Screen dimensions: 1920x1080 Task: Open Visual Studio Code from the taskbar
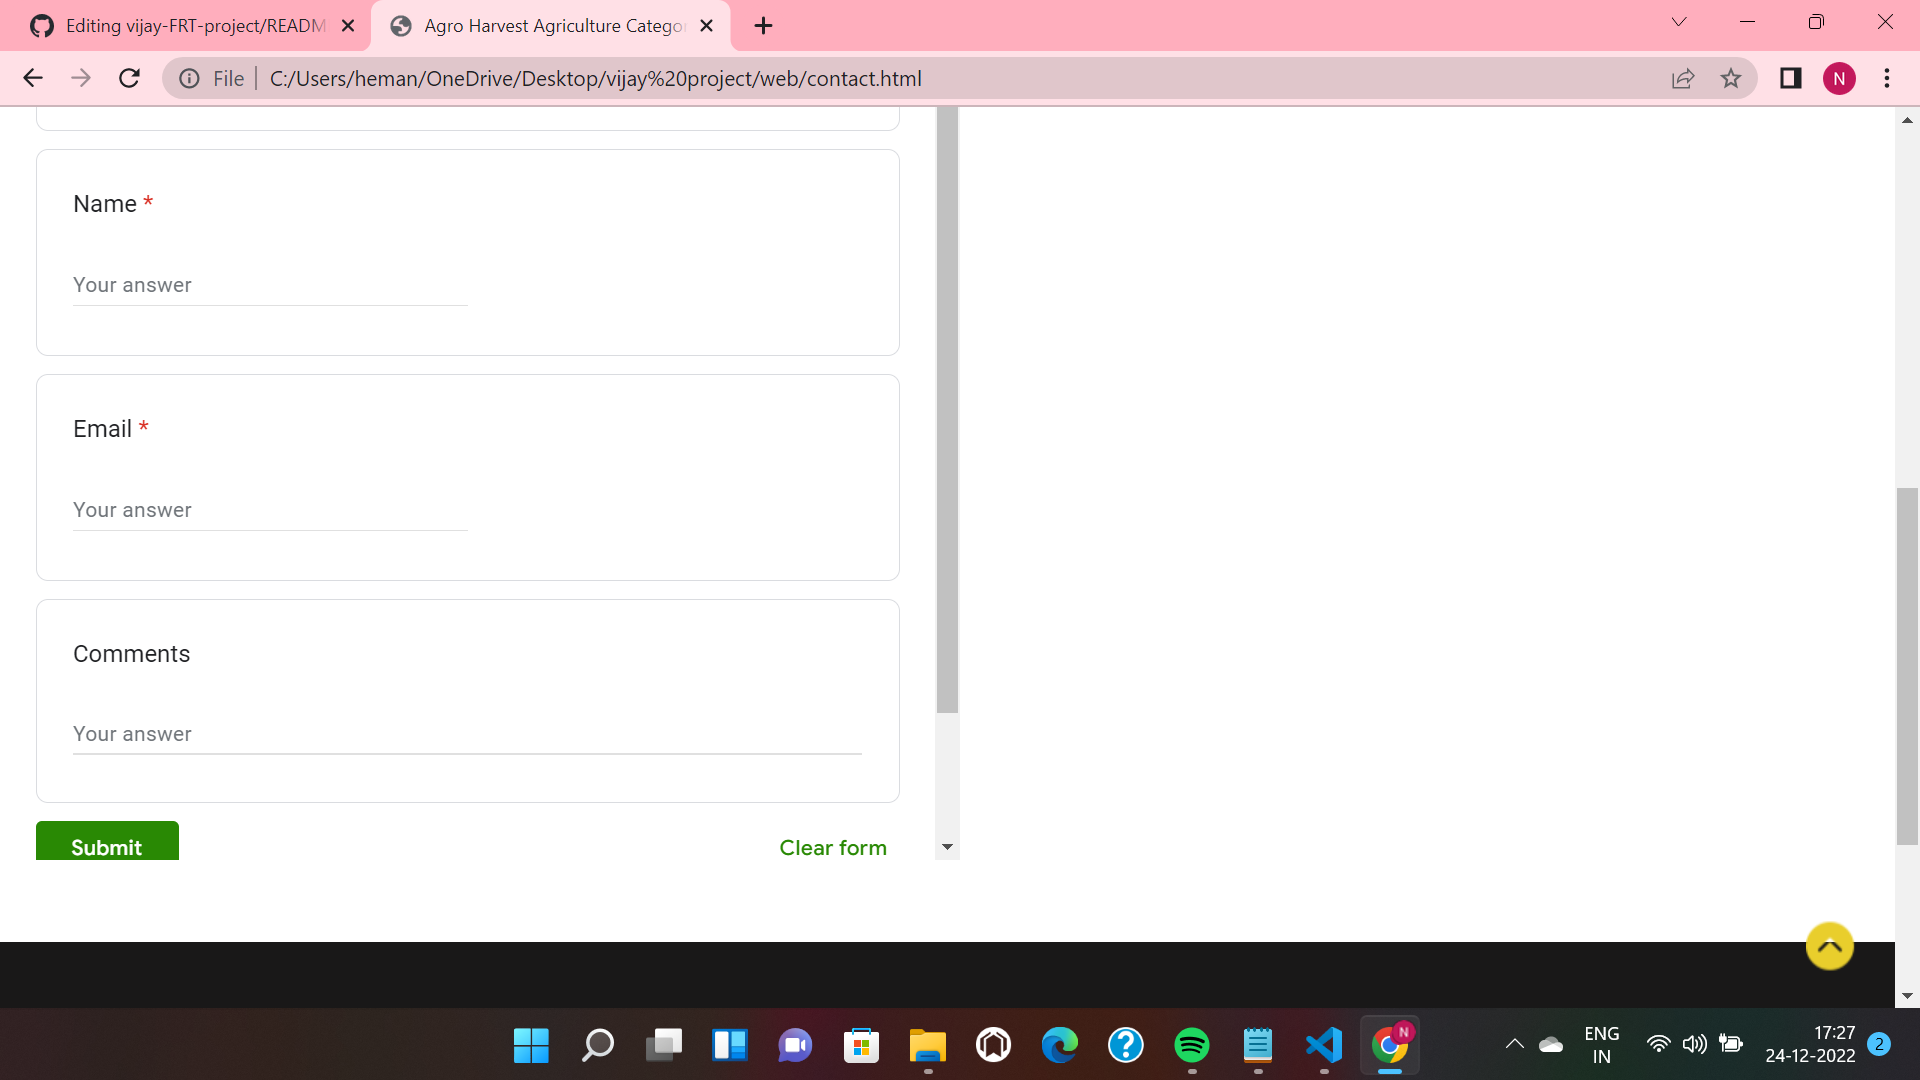tap(1323, 1046)
